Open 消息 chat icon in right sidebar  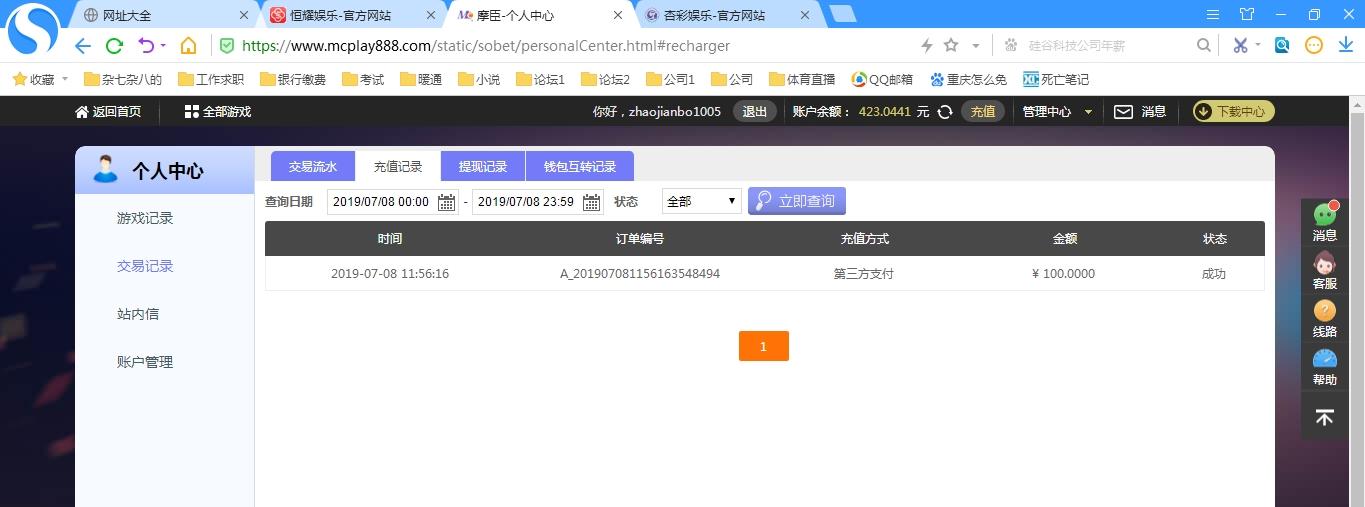click(x=1325, y=222)
